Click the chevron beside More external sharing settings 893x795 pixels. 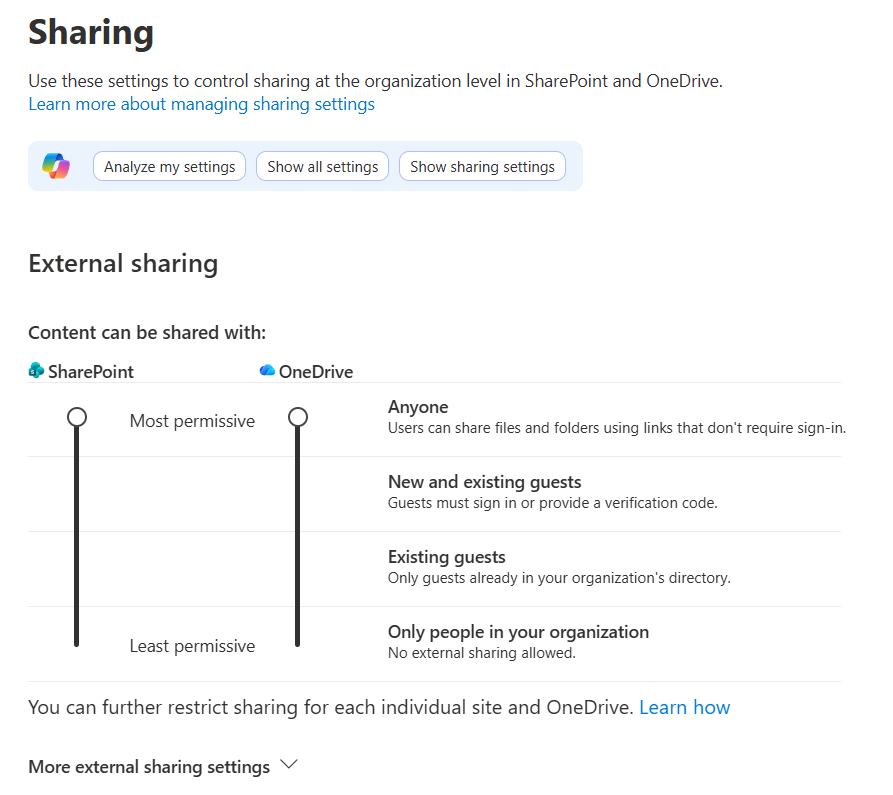tap(289, 765)
